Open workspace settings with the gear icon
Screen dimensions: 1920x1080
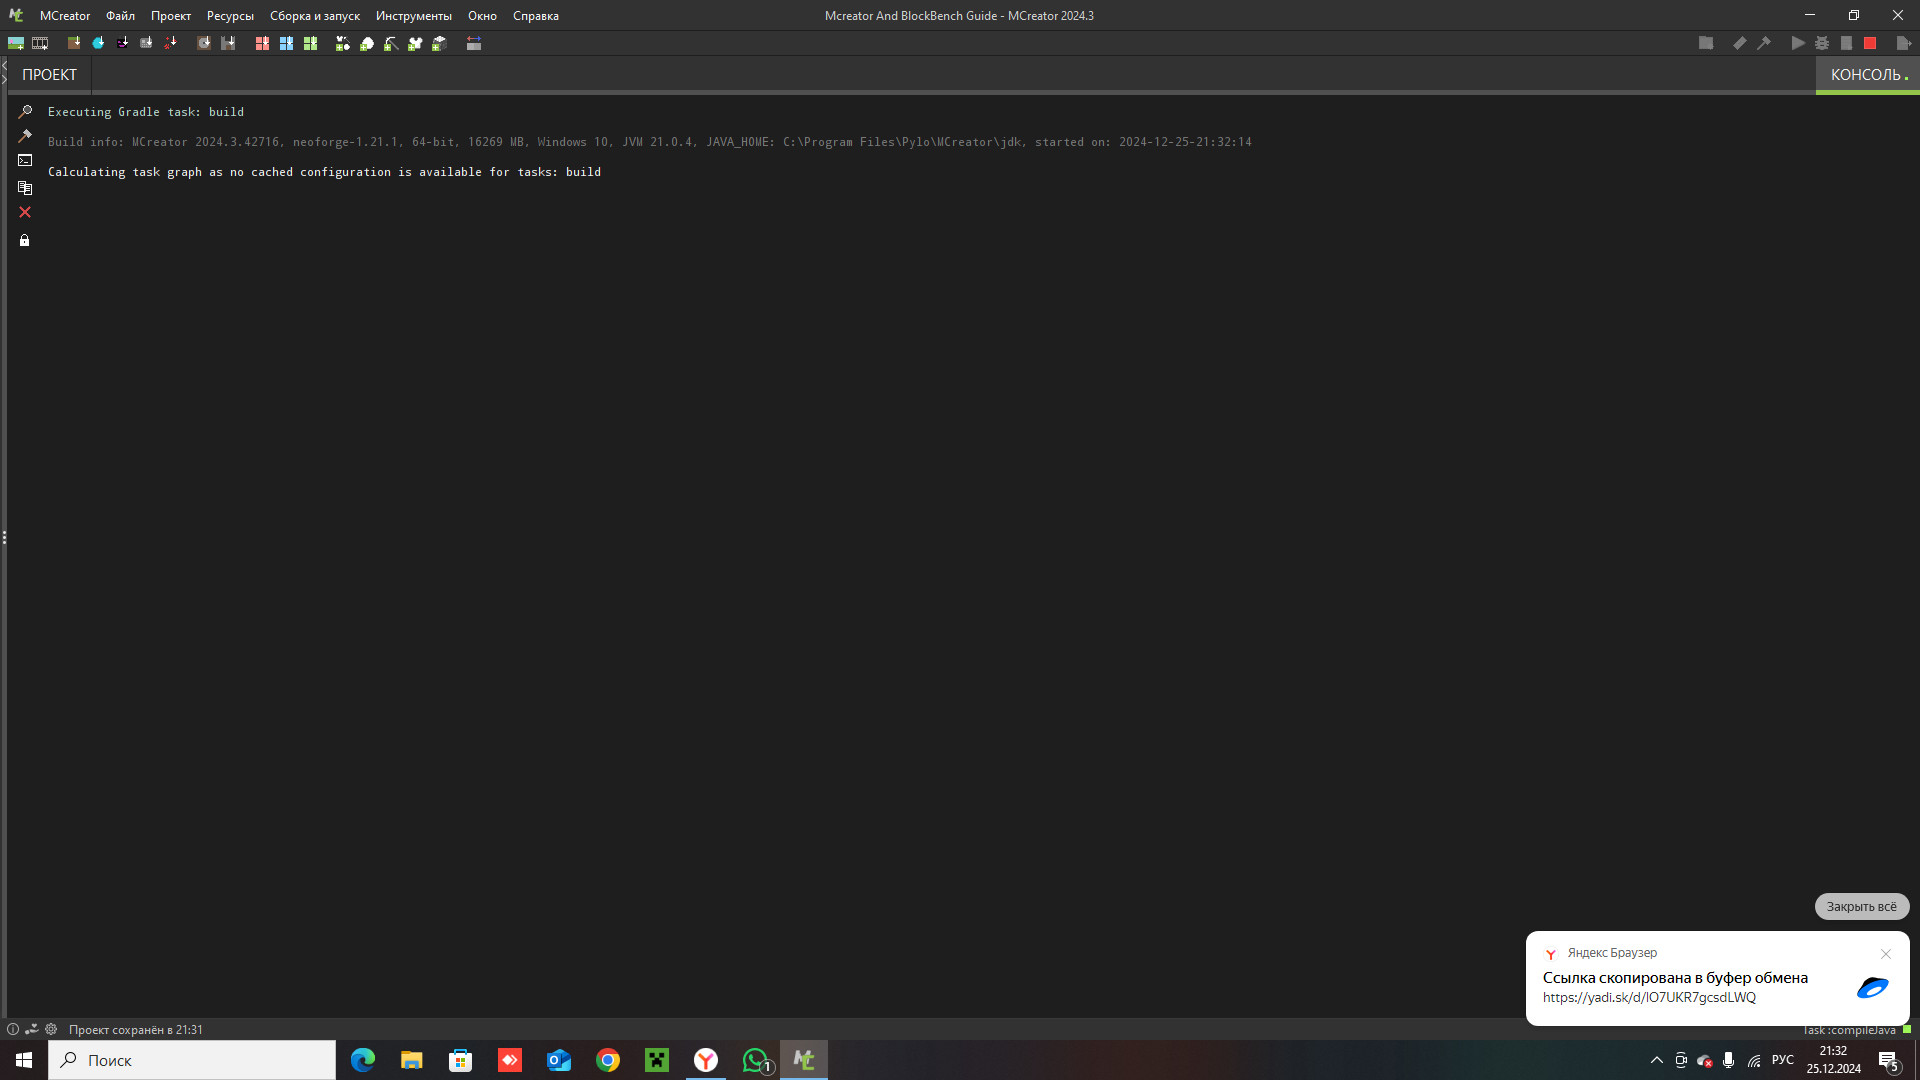(50, 1029)
